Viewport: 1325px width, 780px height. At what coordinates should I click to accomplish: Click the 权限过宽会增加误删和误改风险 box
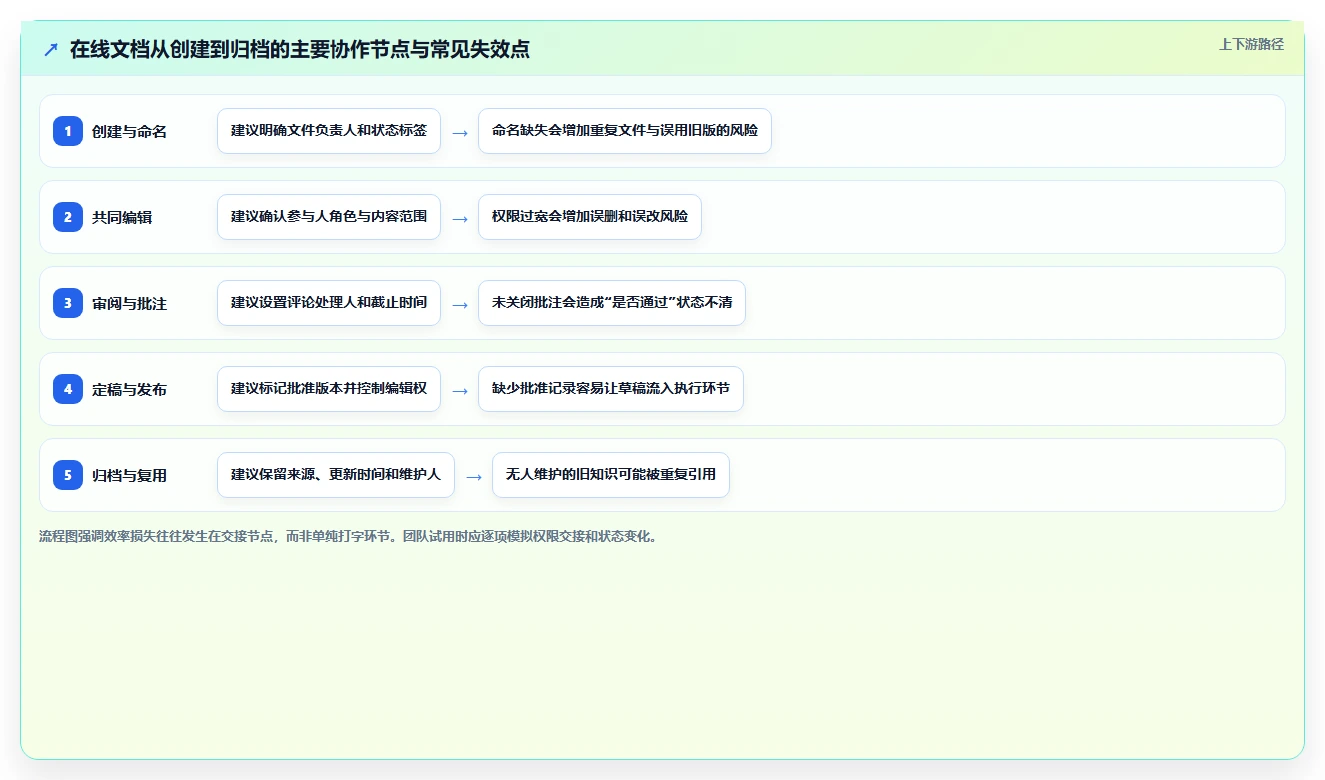click(x=590, y=217)
